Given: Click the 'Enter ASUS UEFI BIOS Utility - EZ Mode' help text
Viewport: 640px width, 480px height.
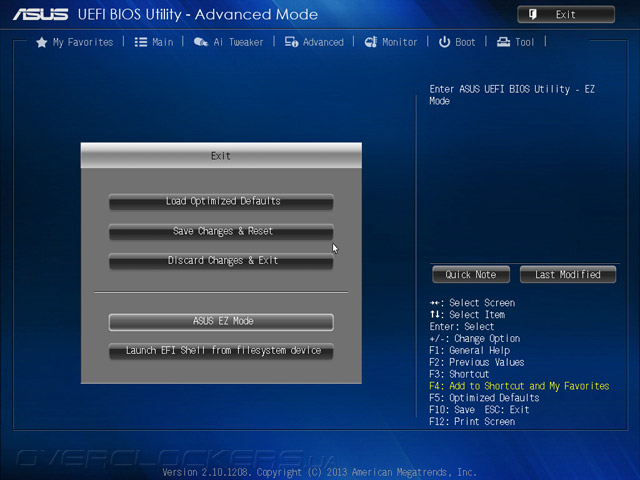Looking at the screenshot, I should [x=512, y=95].
